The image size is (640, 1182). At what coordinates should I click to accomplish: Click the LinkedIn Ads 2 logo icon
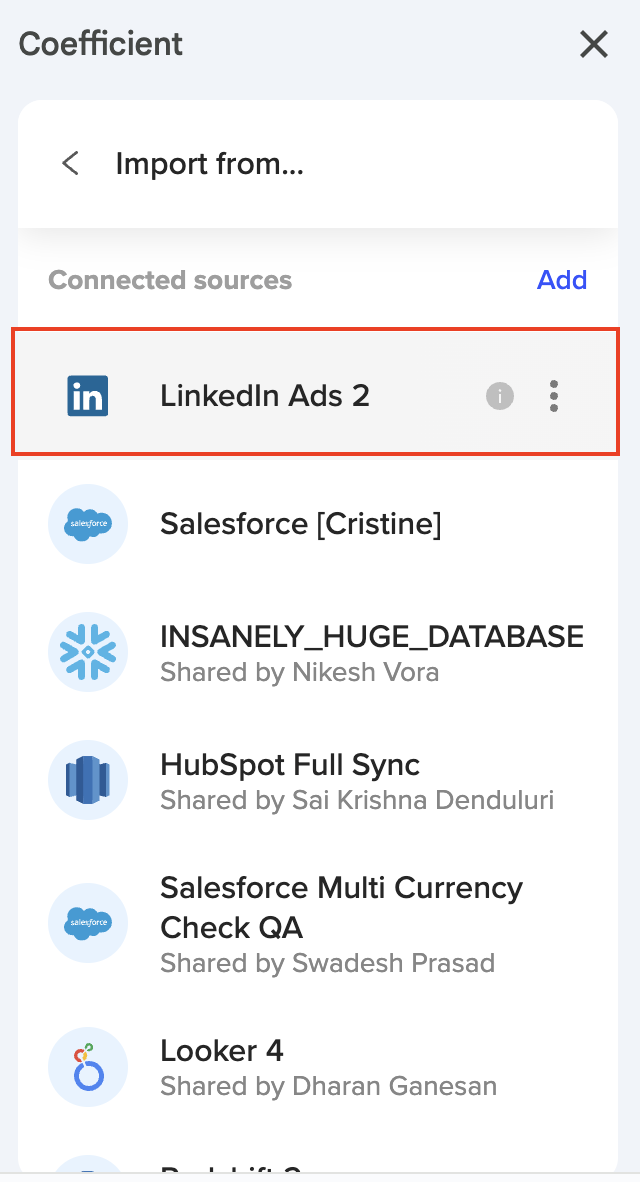point(88,396)
